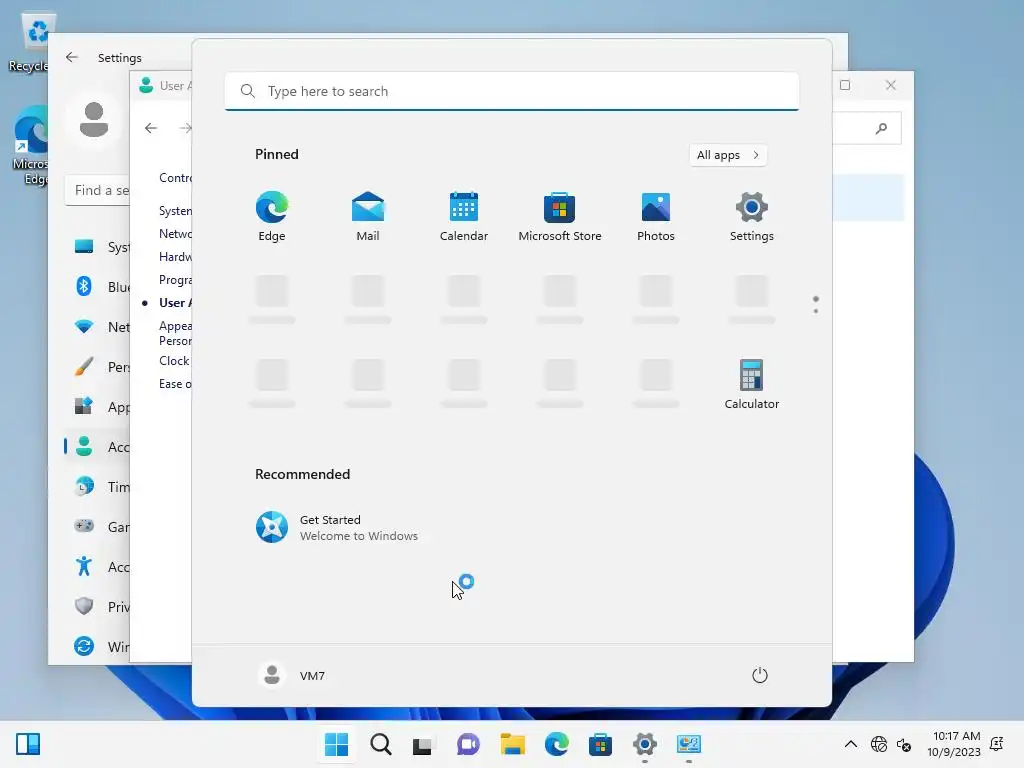The image size is (1024, 768).
Task: Open the notification center icon
Action: point(997,744)
